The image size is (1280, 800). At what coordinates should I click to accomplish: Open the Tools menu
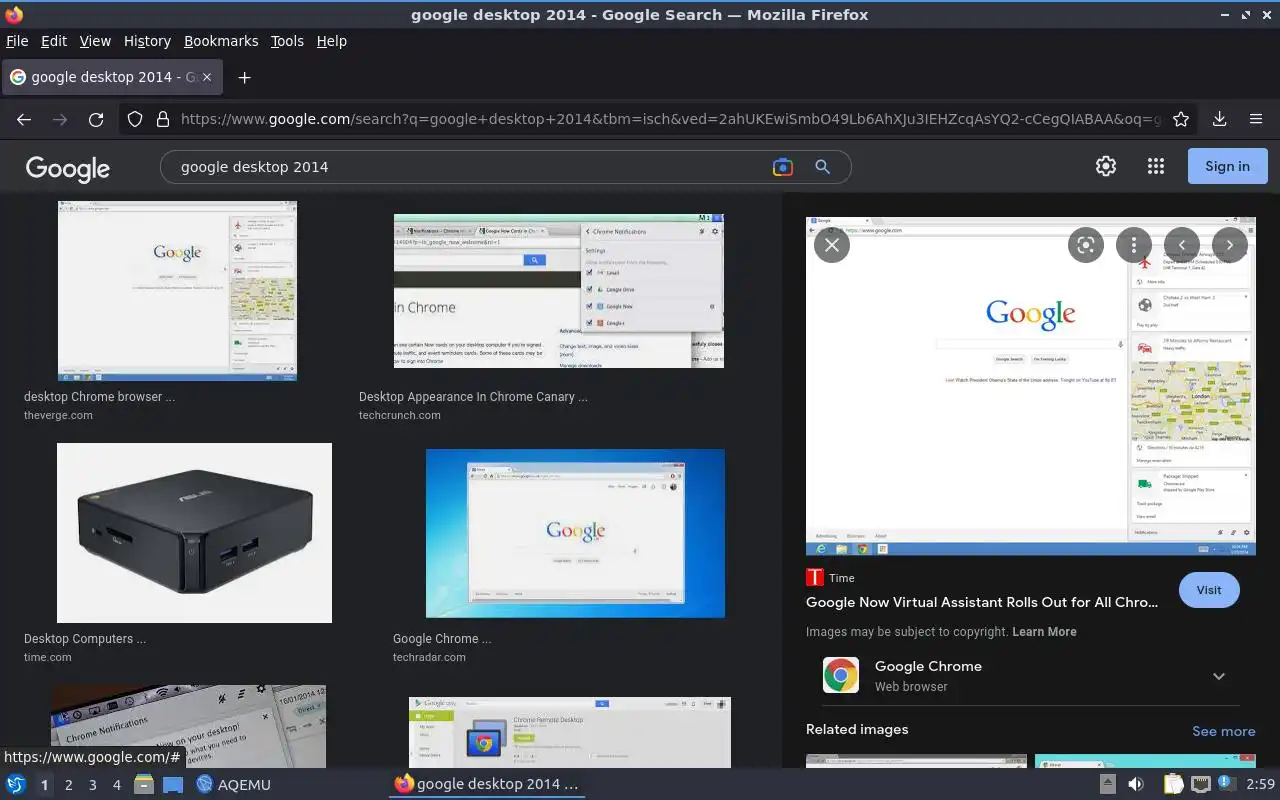pos(287,41)
